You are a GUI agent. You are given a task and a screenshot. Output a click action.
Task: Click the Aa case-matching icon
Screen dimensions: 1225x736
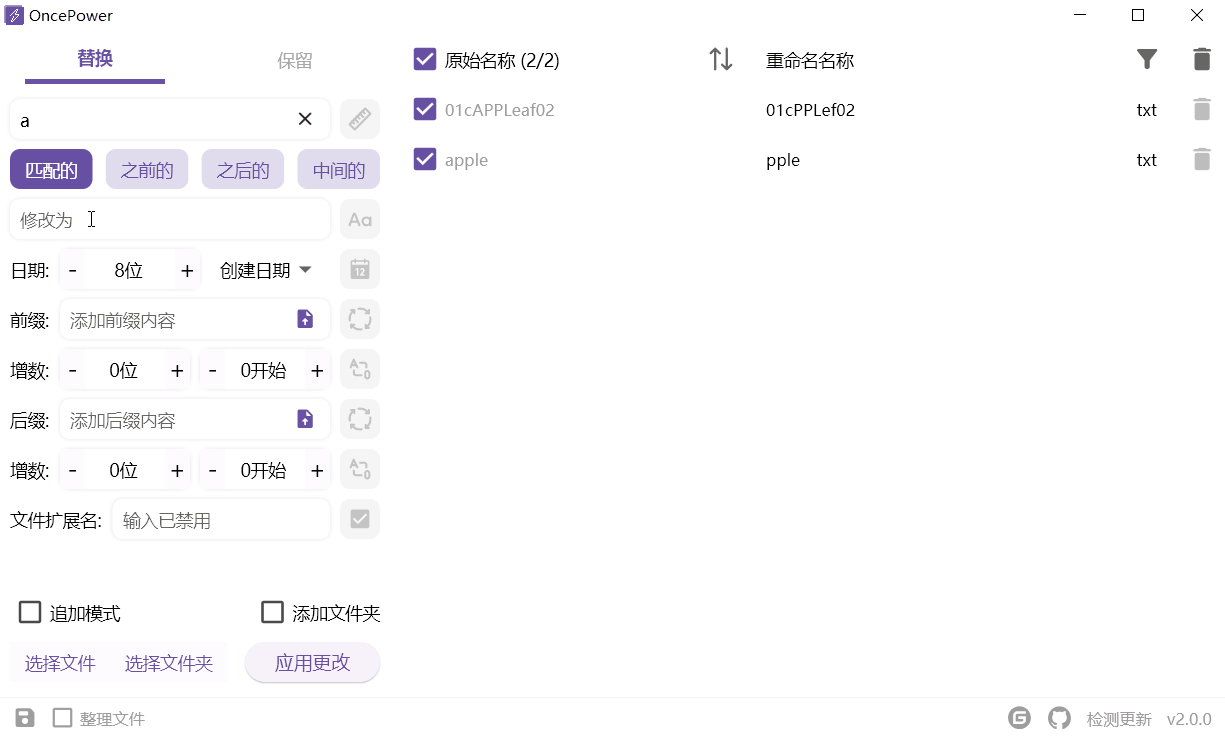[x=360, y=219]
